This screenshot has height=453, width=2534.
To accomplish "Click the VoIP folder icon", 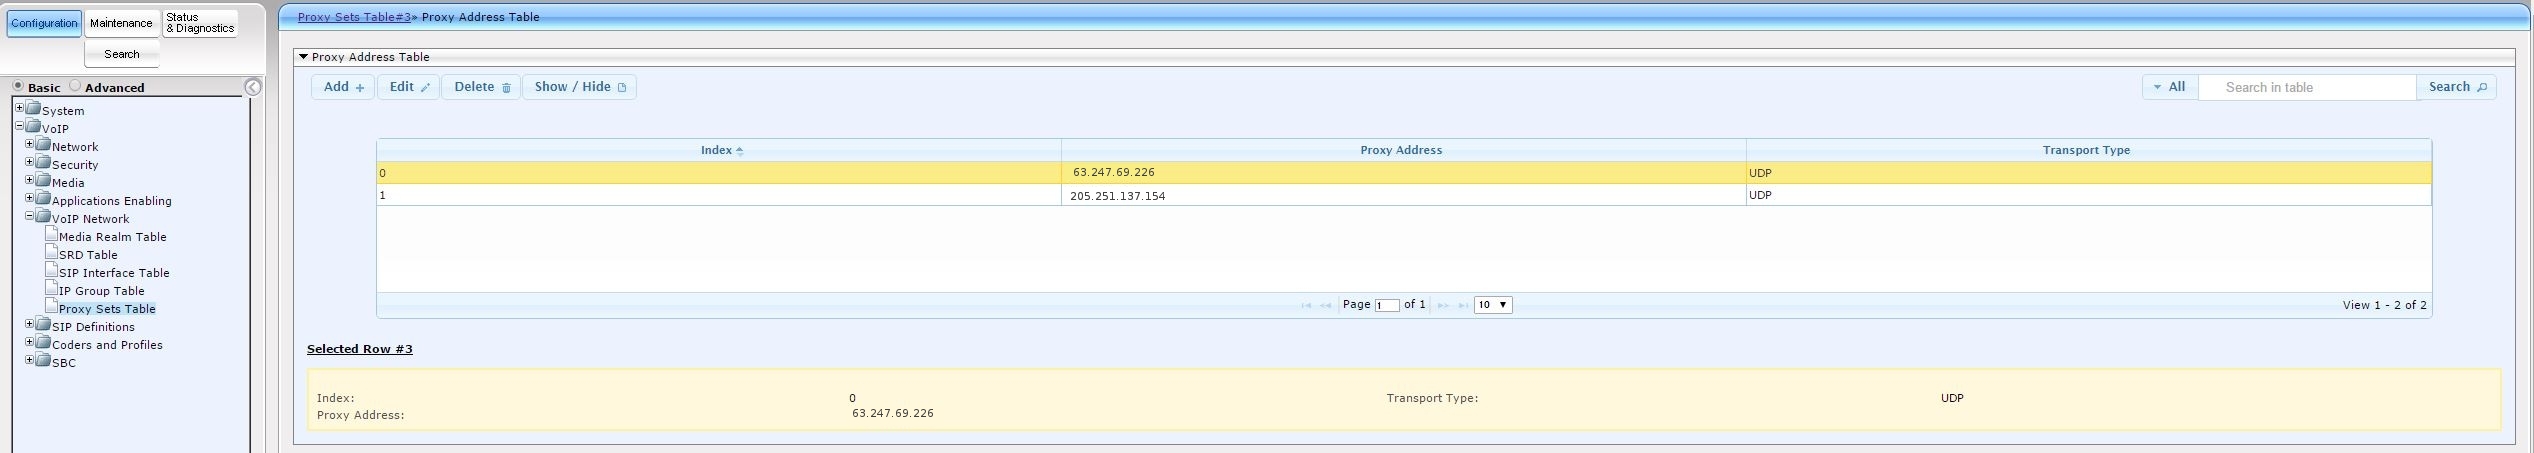I will coord(33,126).
